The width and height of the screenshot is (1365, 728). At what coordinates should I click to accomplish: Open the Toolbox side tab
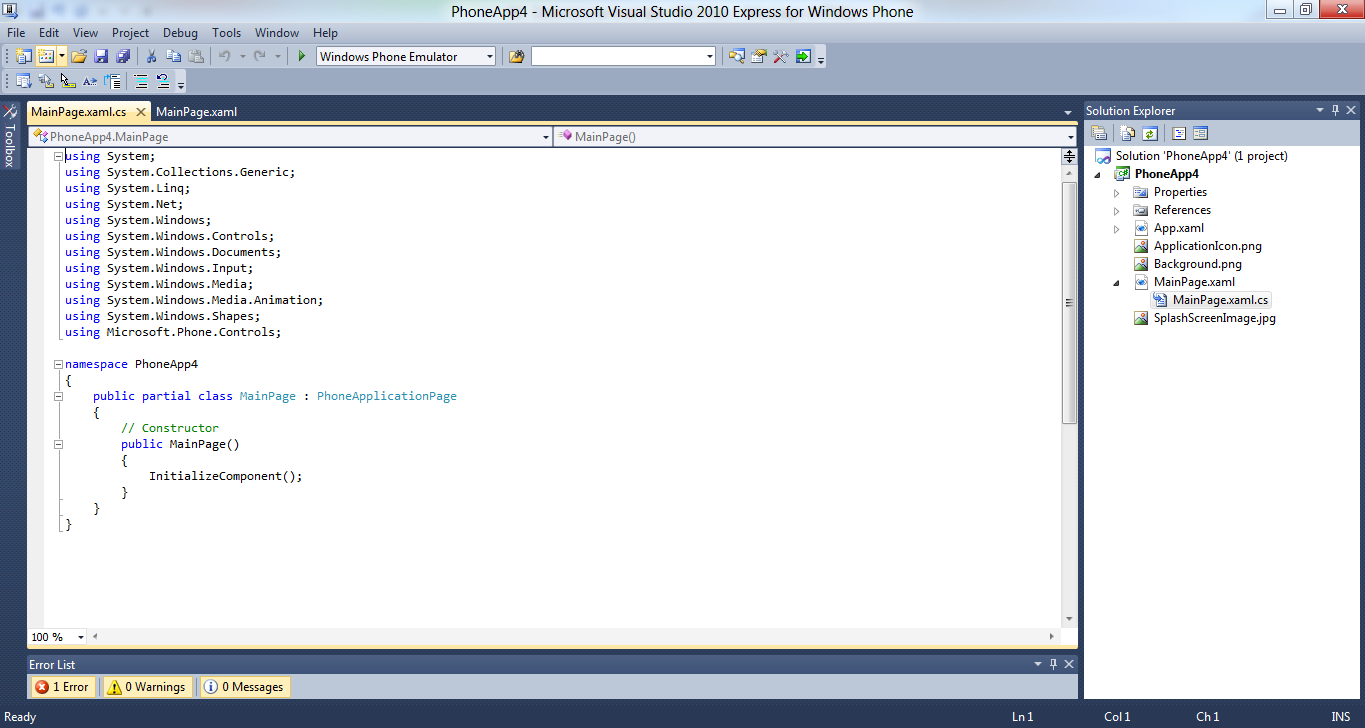pyautogui.click(x=9, y=135)
